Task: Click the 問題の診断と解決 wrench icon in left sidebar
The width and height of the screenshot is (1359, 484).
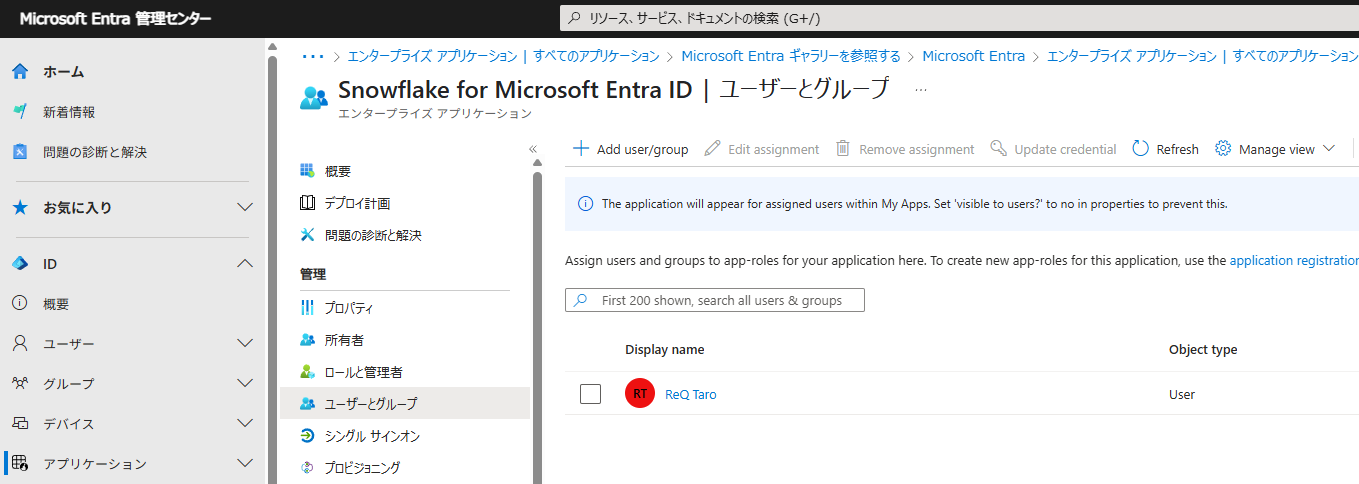Action: [x=19, y=152]
